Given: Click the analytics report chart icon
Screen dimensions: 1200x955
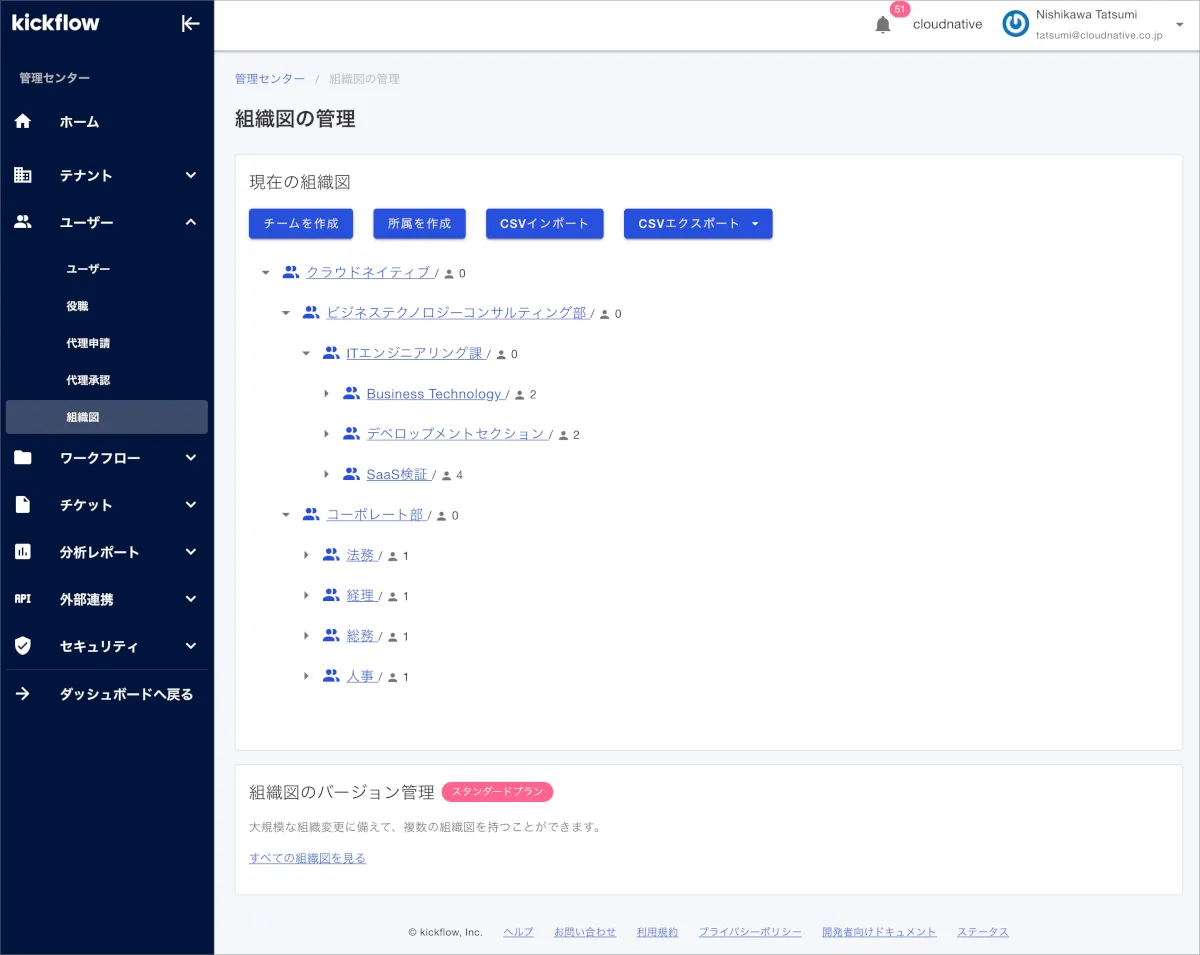Looking at the screenshot, I should click(x=23, y=552).
